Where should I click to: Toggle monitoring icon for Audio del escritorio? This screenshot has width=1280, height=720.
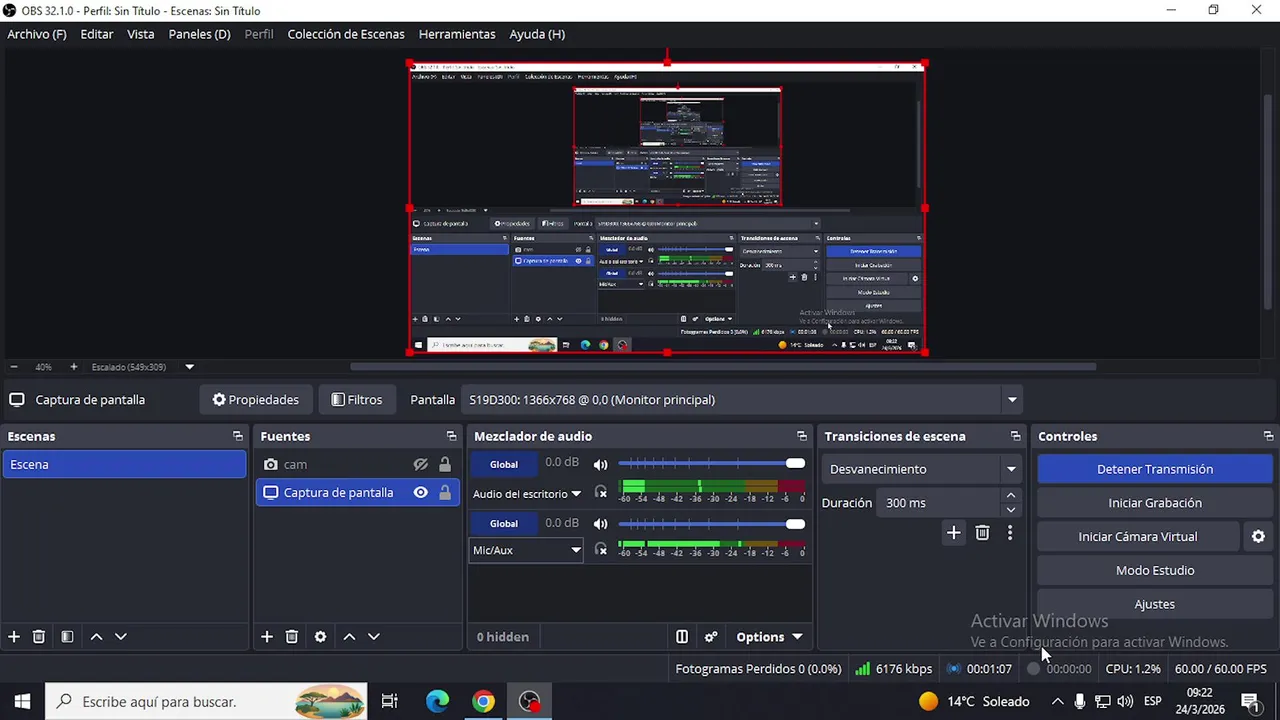[601, 492]
